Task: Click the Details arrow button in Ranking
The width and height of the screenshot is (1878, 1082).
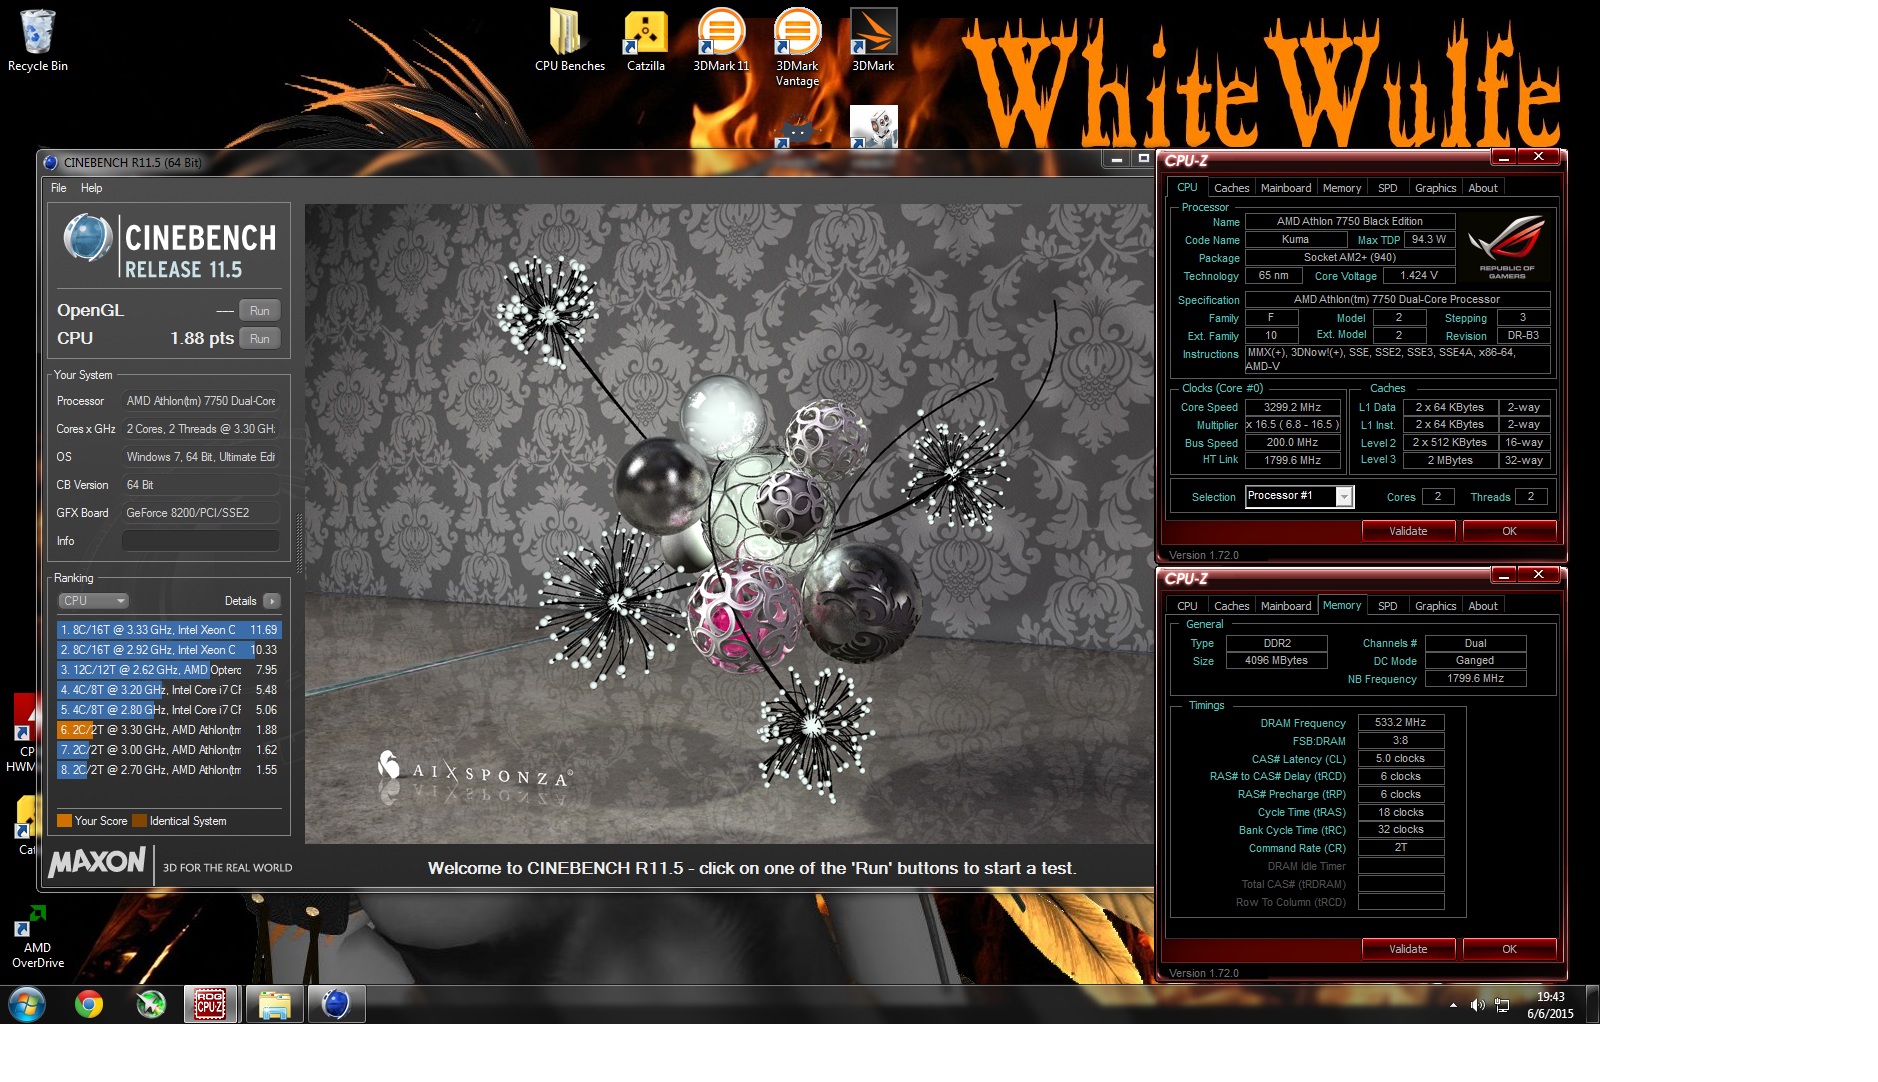Action: pyautogui.click(x=271, y=601)
